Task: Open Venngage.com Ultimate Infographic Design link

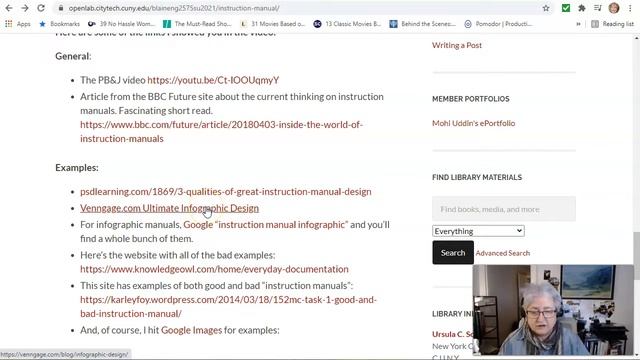Action: pyautogui.click(x=169, y=208)
